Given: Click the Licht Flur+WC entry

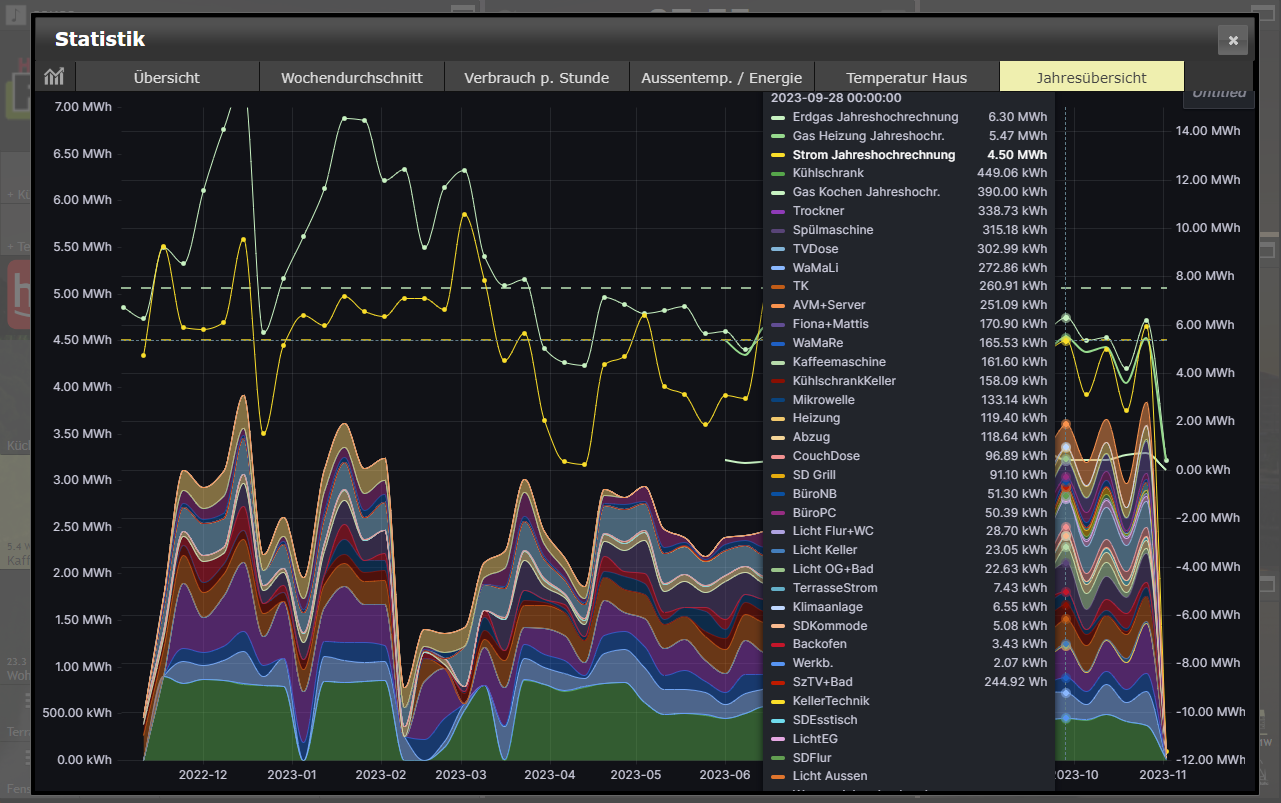Looking at the screenshot, I should [909, 531].
